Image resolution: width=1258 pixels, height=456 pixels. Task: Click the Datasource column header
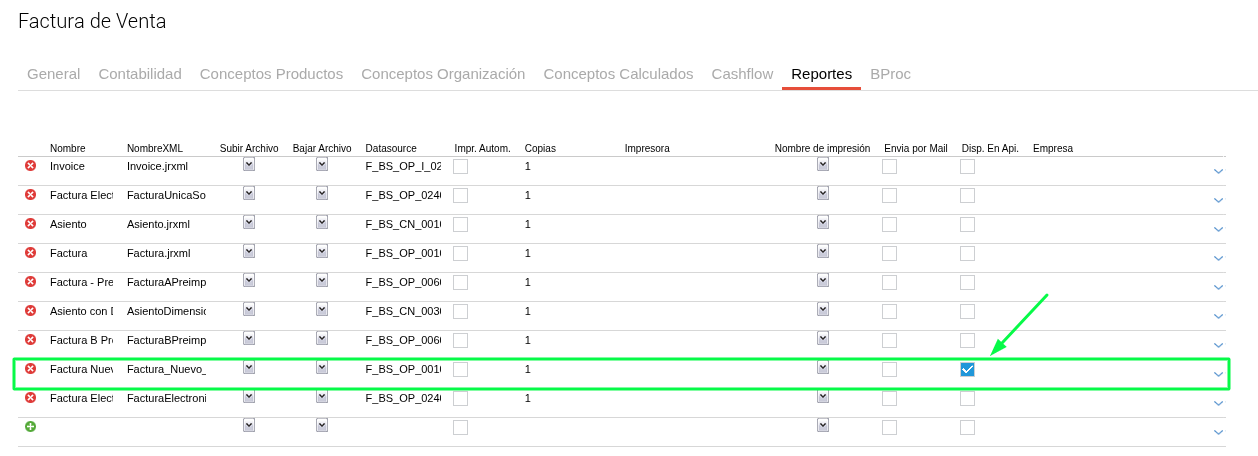pyautogui.click(x=391, y=148)
